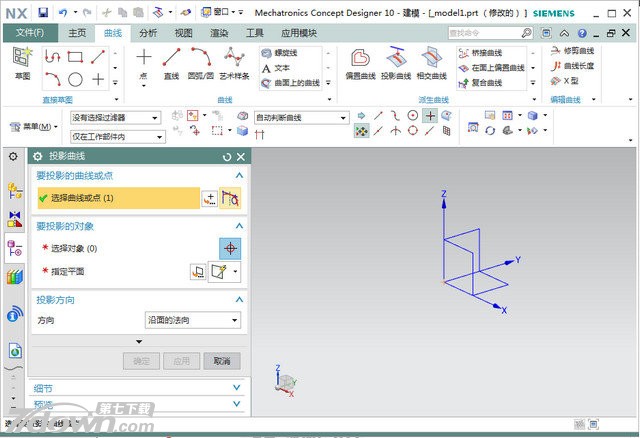Click the Save icon in title bar
This screenshot has width=640, height=438.
tap(43, 13)
